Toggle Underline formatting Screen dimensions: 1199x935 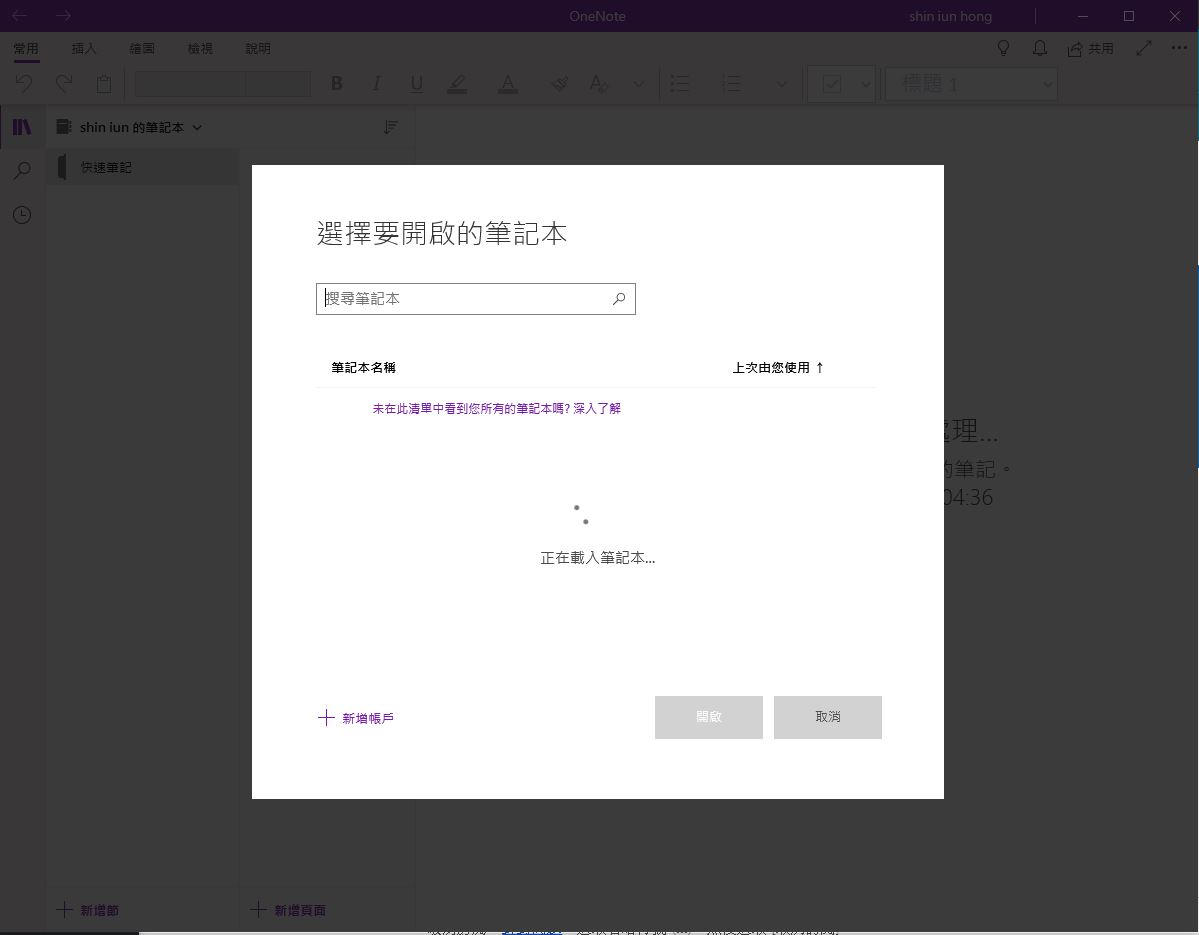coord(417,83)
